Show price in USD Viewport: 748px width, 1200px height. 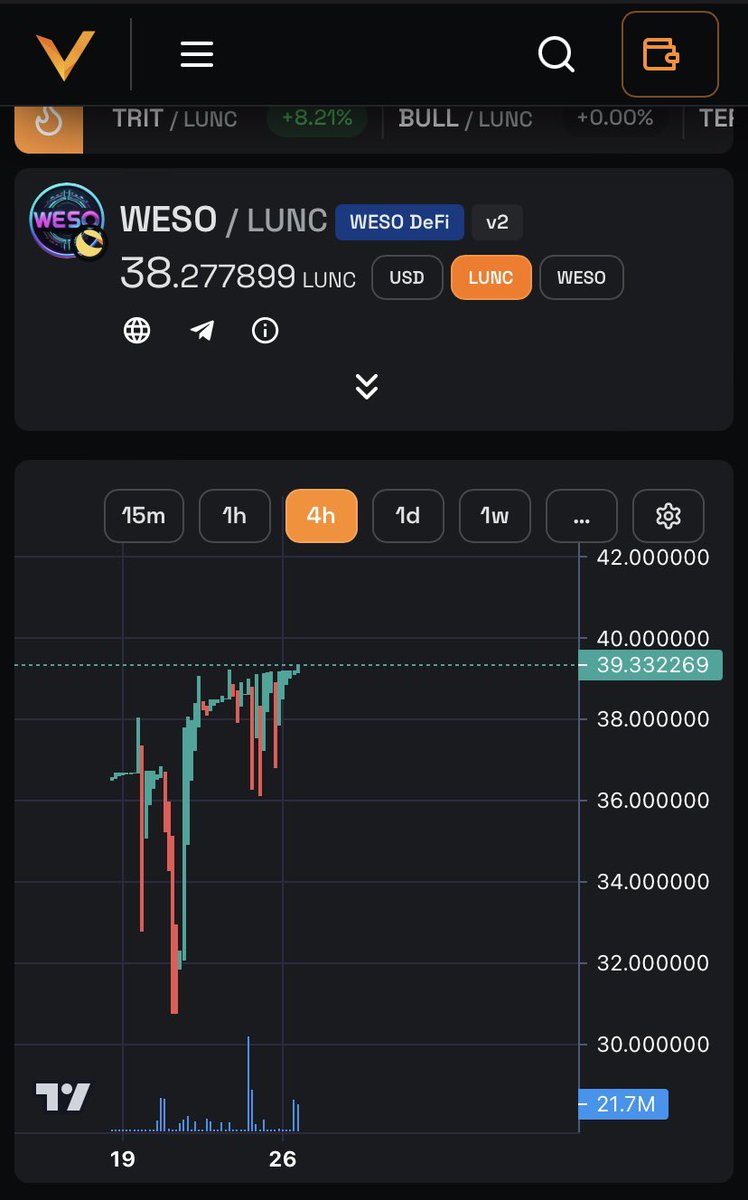point(407,277)
